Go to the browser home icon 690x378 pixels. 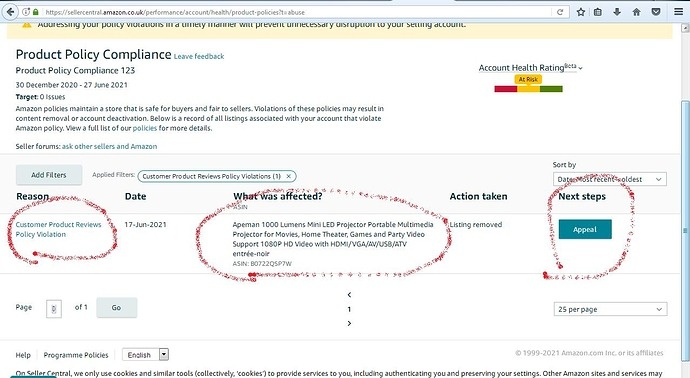tap(636, 12)
